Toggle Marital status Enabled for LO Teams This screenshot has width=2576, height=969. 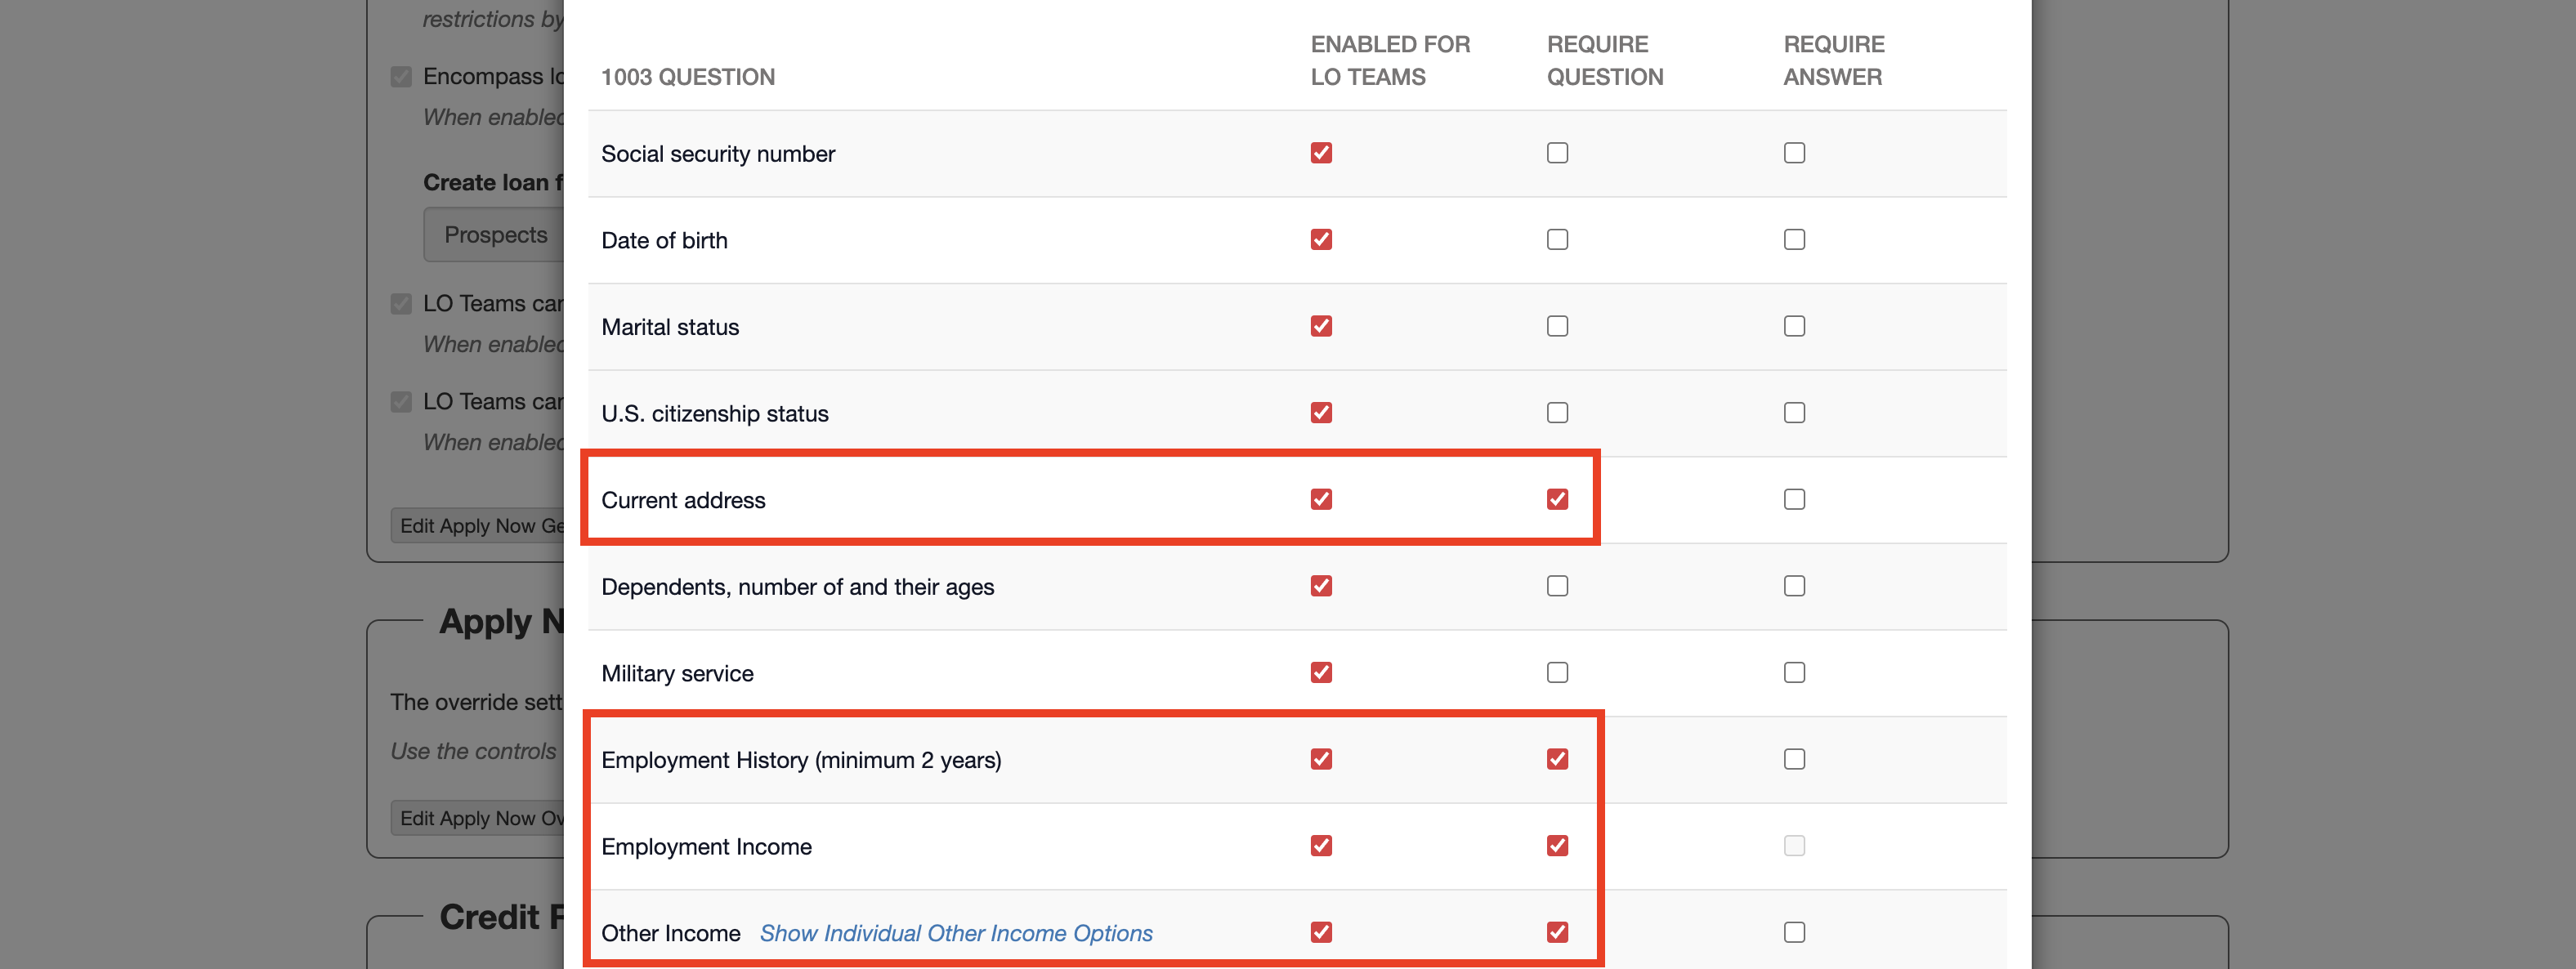tap(1321, 326)
